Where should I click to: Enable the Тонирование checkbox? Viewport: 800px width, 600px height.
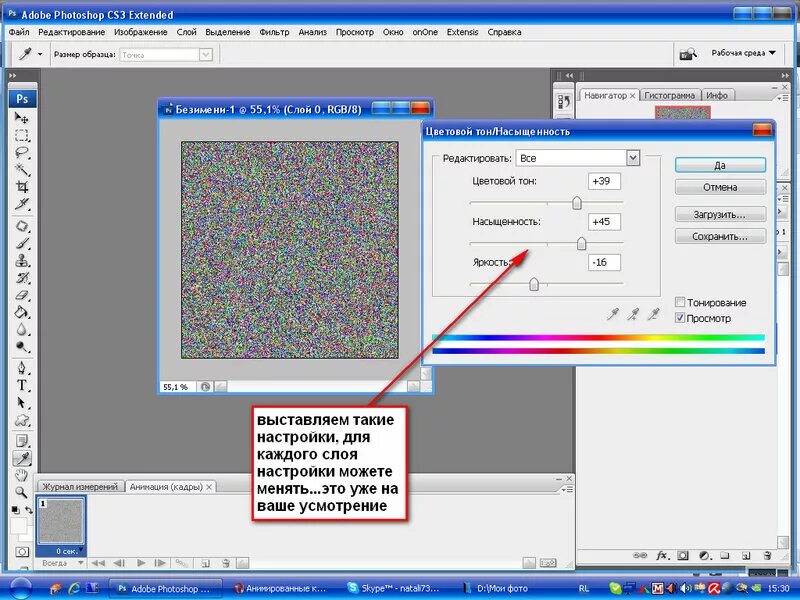pos(680,302)
